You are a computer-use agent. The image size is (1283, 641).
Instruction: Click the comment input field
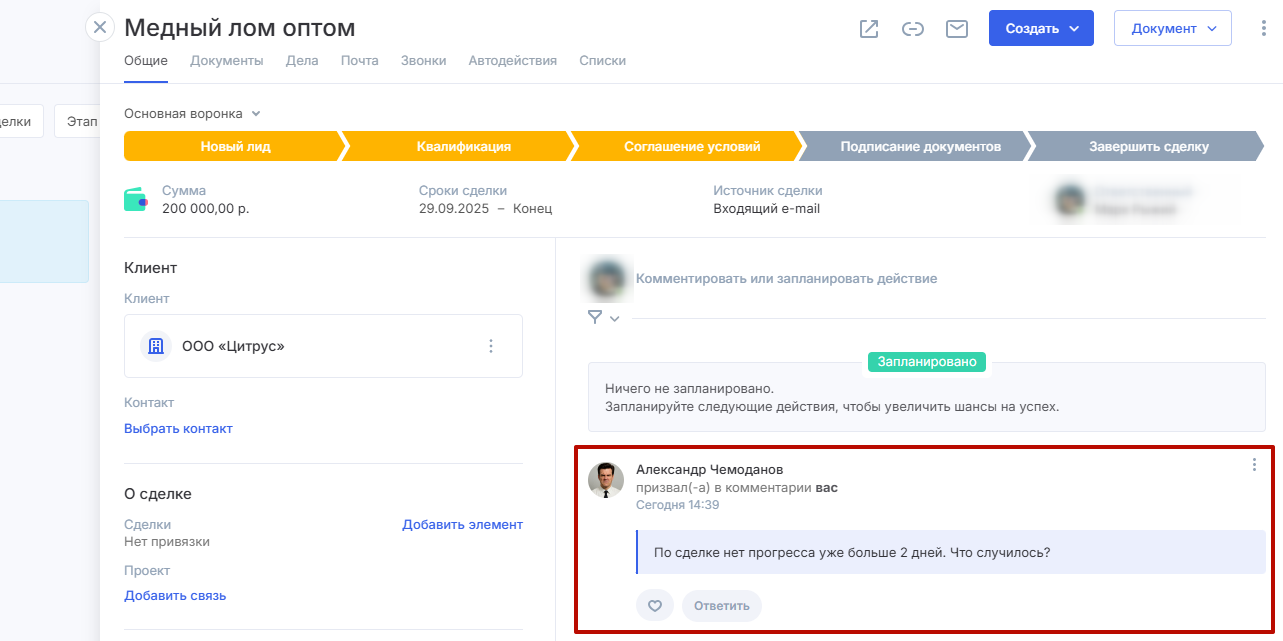[x=786, y=279]
